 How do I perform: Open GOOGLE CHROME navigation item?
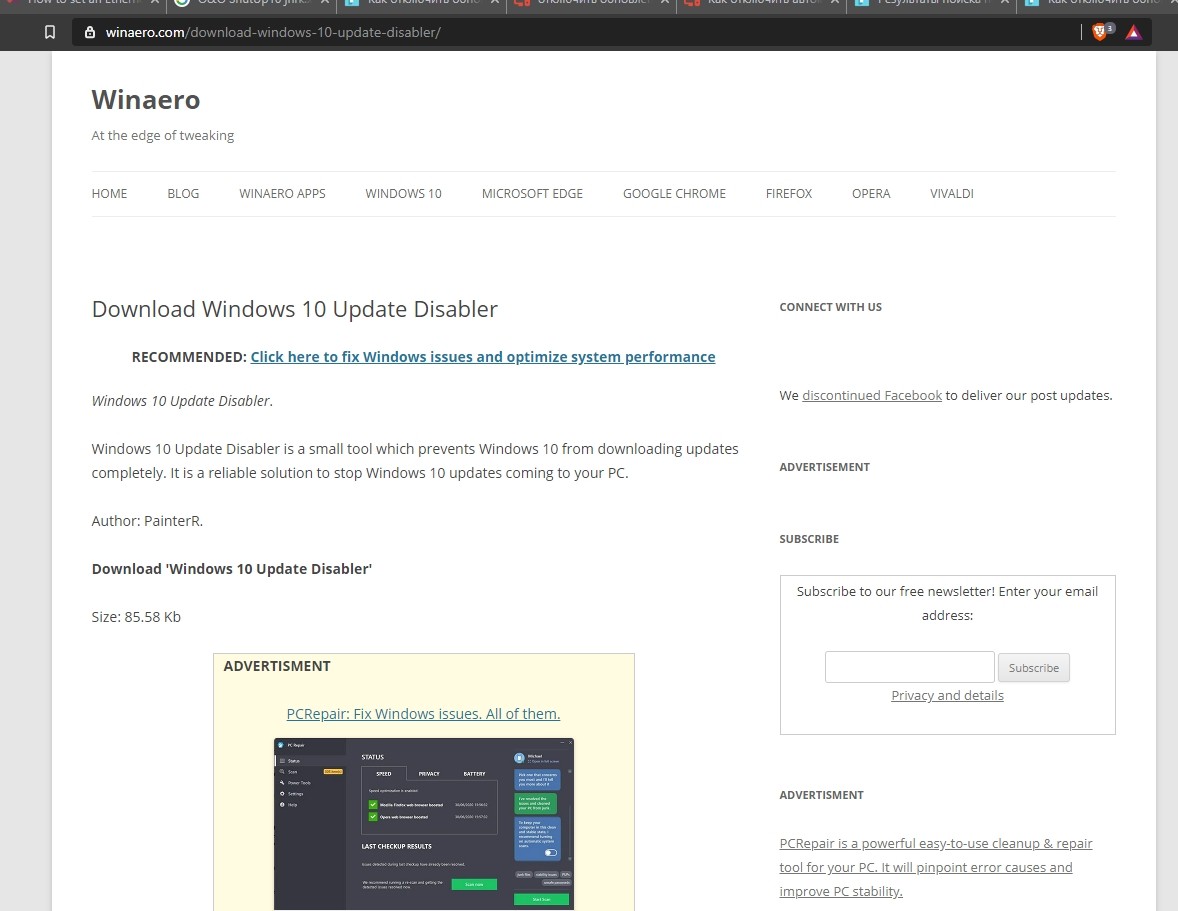674,194
